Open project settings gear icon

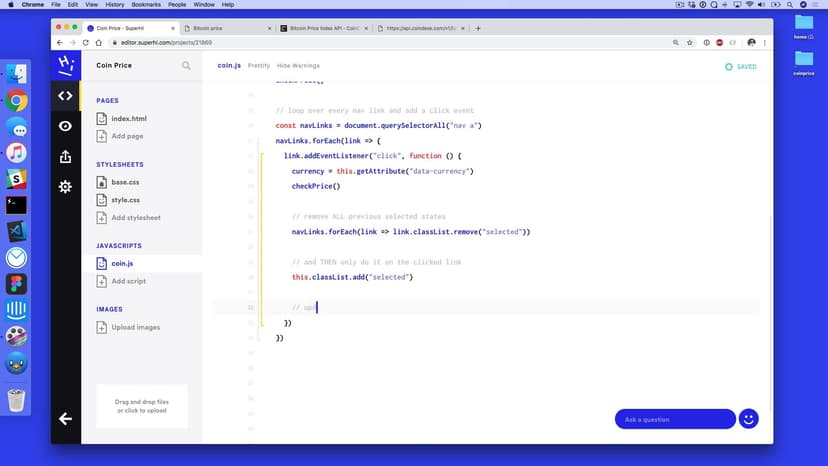[66, 187]
